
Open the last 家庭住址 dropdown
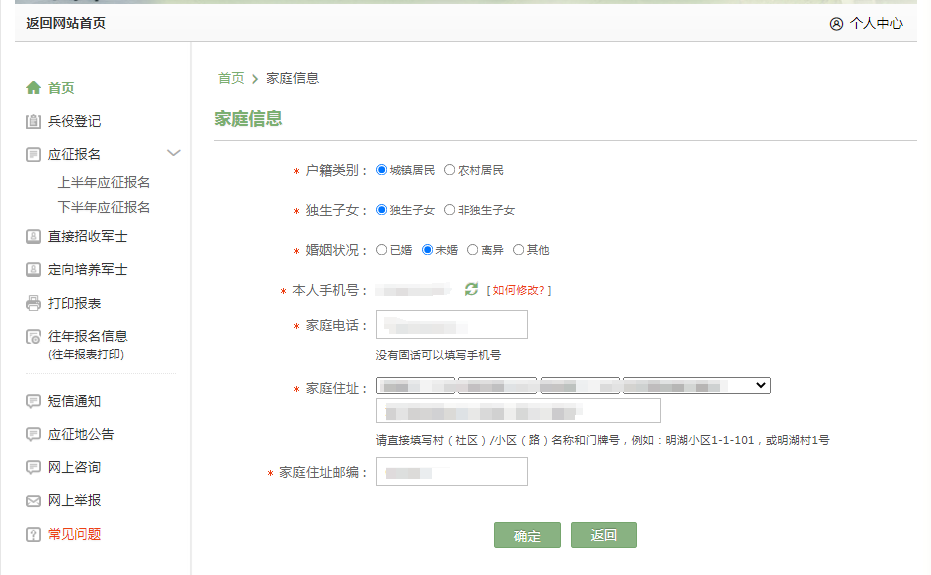[696, 385]
